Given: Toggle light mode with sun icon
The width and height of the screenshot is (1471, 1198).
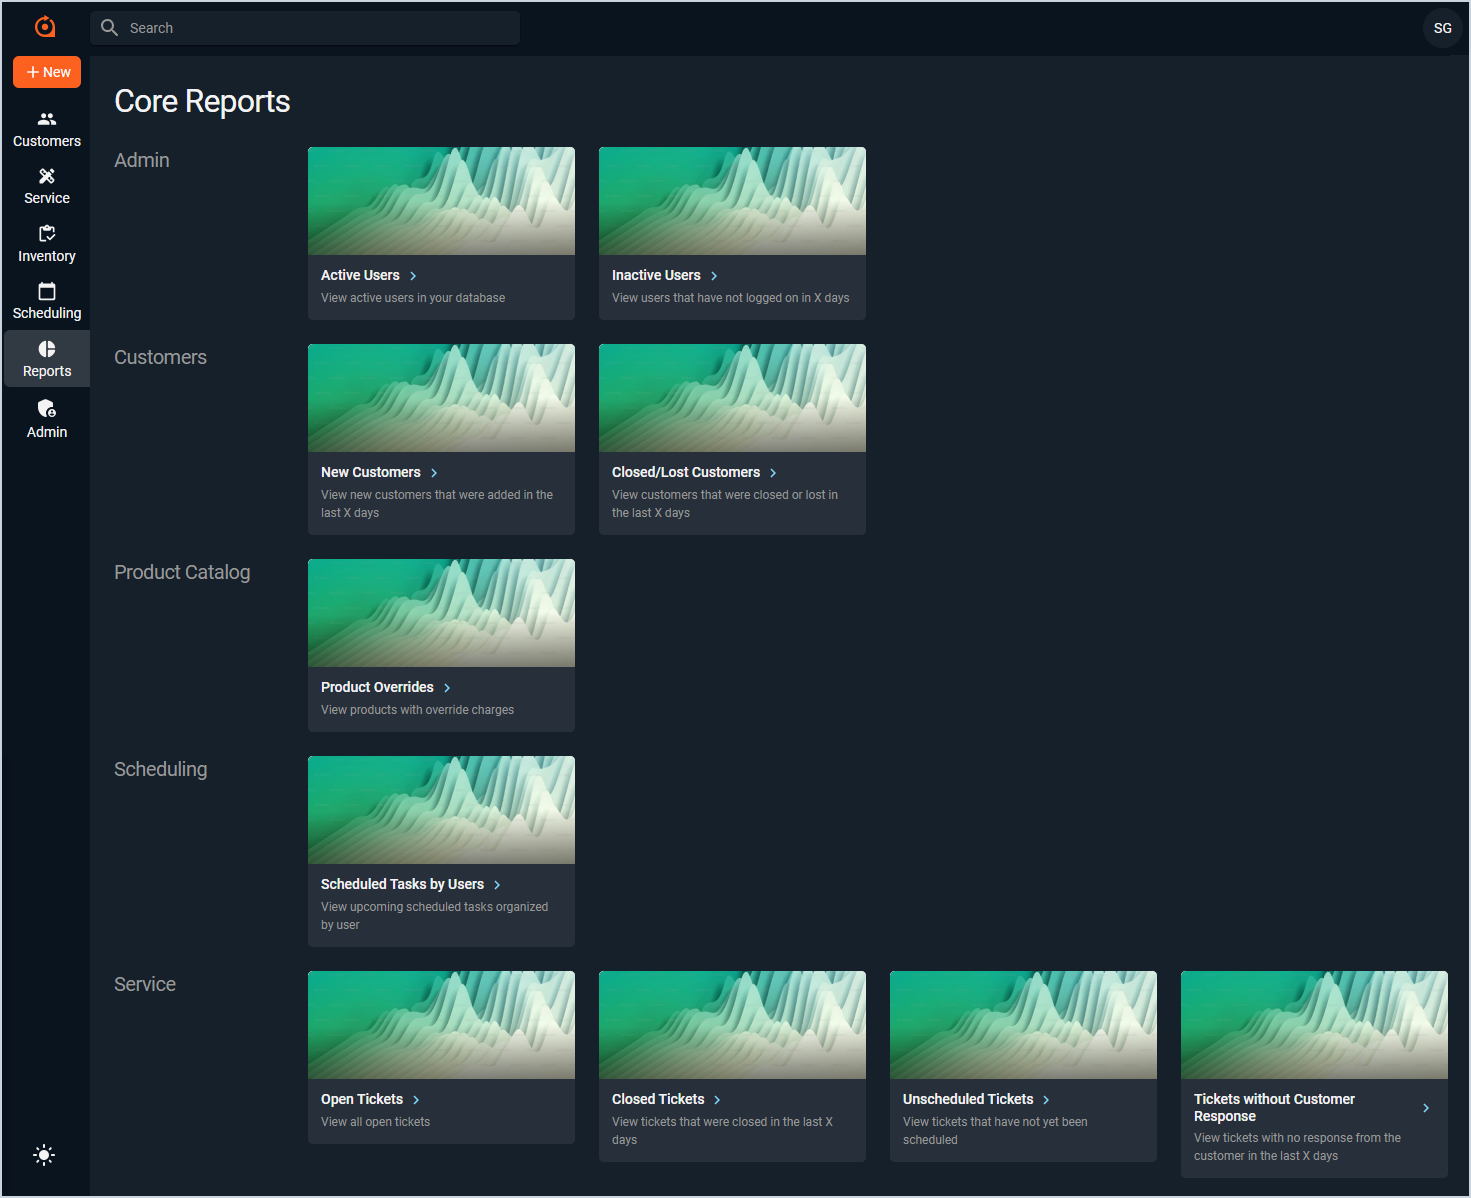Looking at the screenshot, I should point(44,1155).
